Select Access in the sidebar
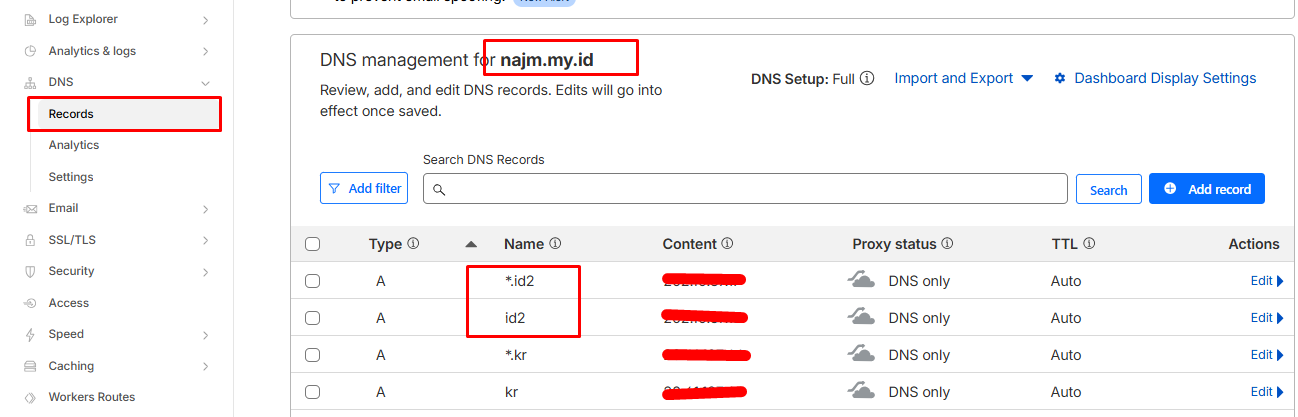The width and height of the screenshot is (1298, 417). click(x=69, y=303)
